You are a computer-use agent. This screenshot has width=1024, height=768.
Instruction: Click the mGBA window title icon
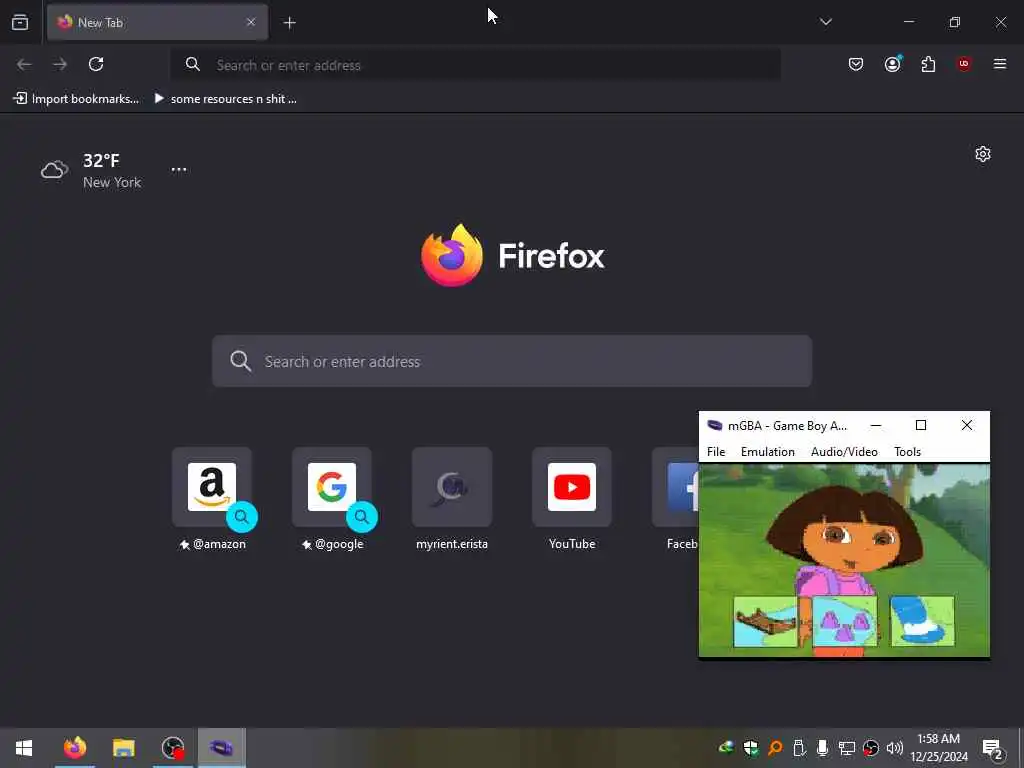[x=714, y=426]
